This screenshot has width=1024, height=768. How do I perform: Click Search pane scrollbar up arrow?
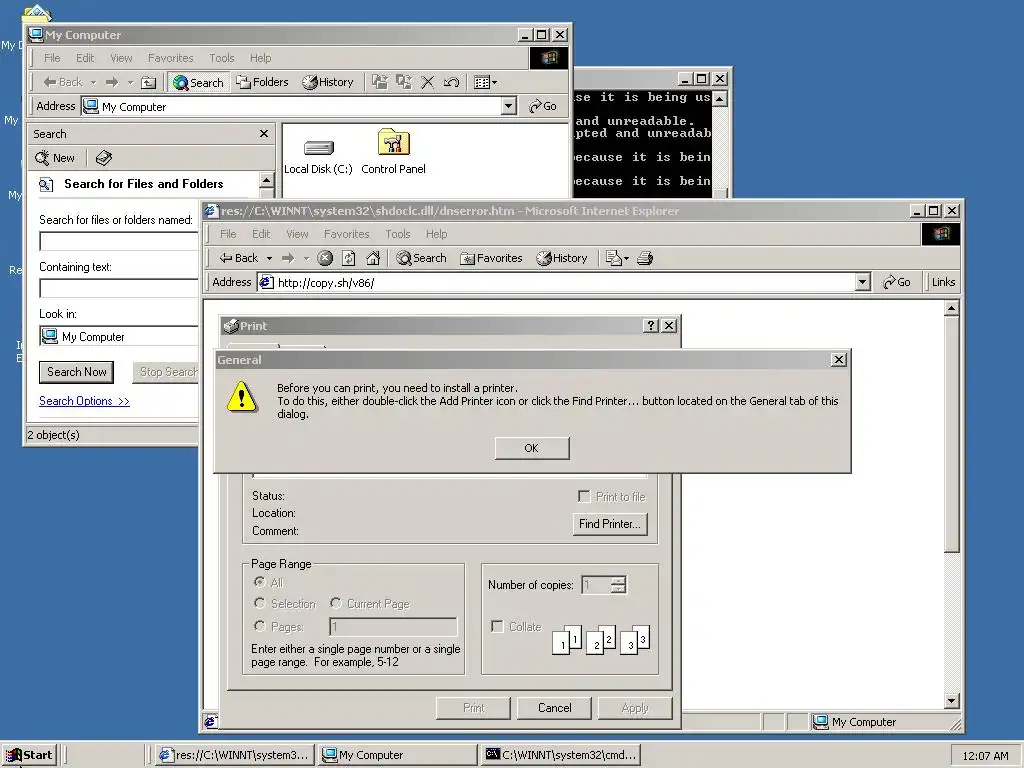point(266,180)
